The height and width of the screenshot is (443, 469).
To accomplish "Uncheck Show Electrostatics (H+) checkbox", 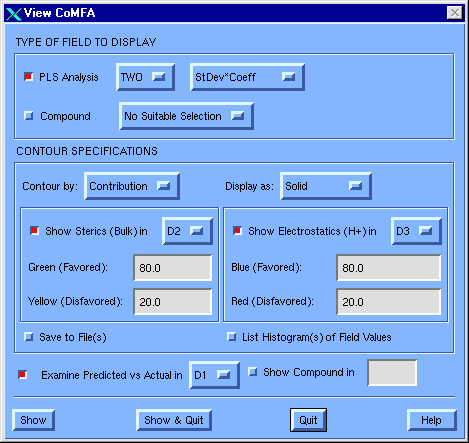I will pos(237,231).
